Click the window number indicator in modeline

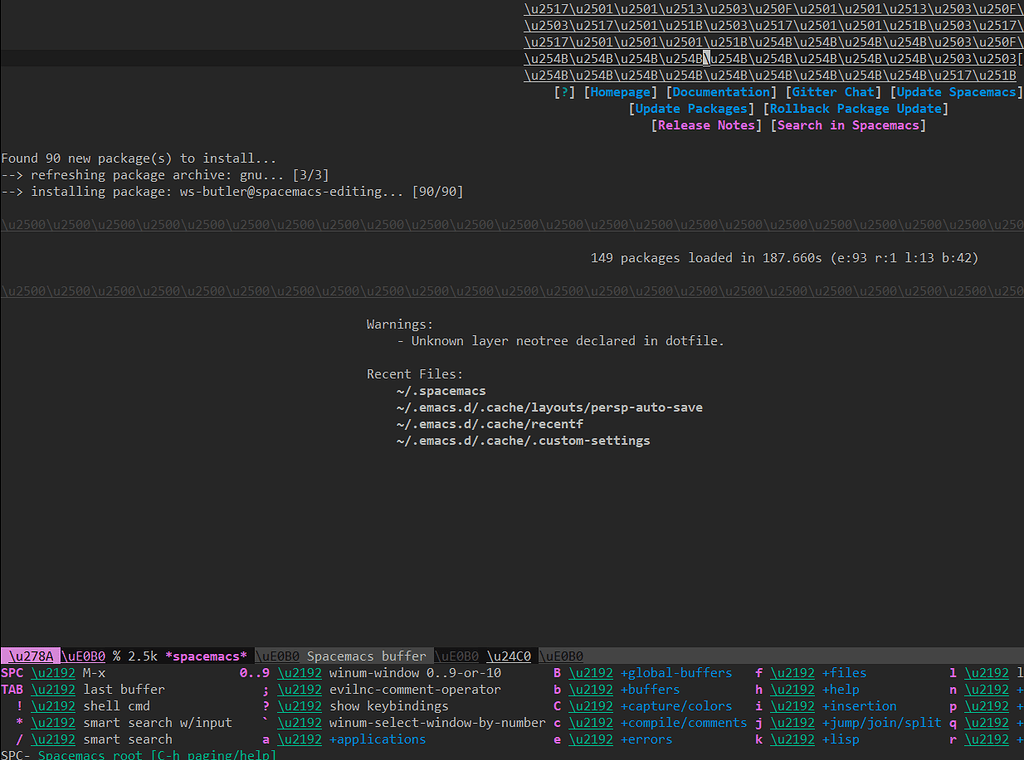pyautogui.click(x=29, y=655)
